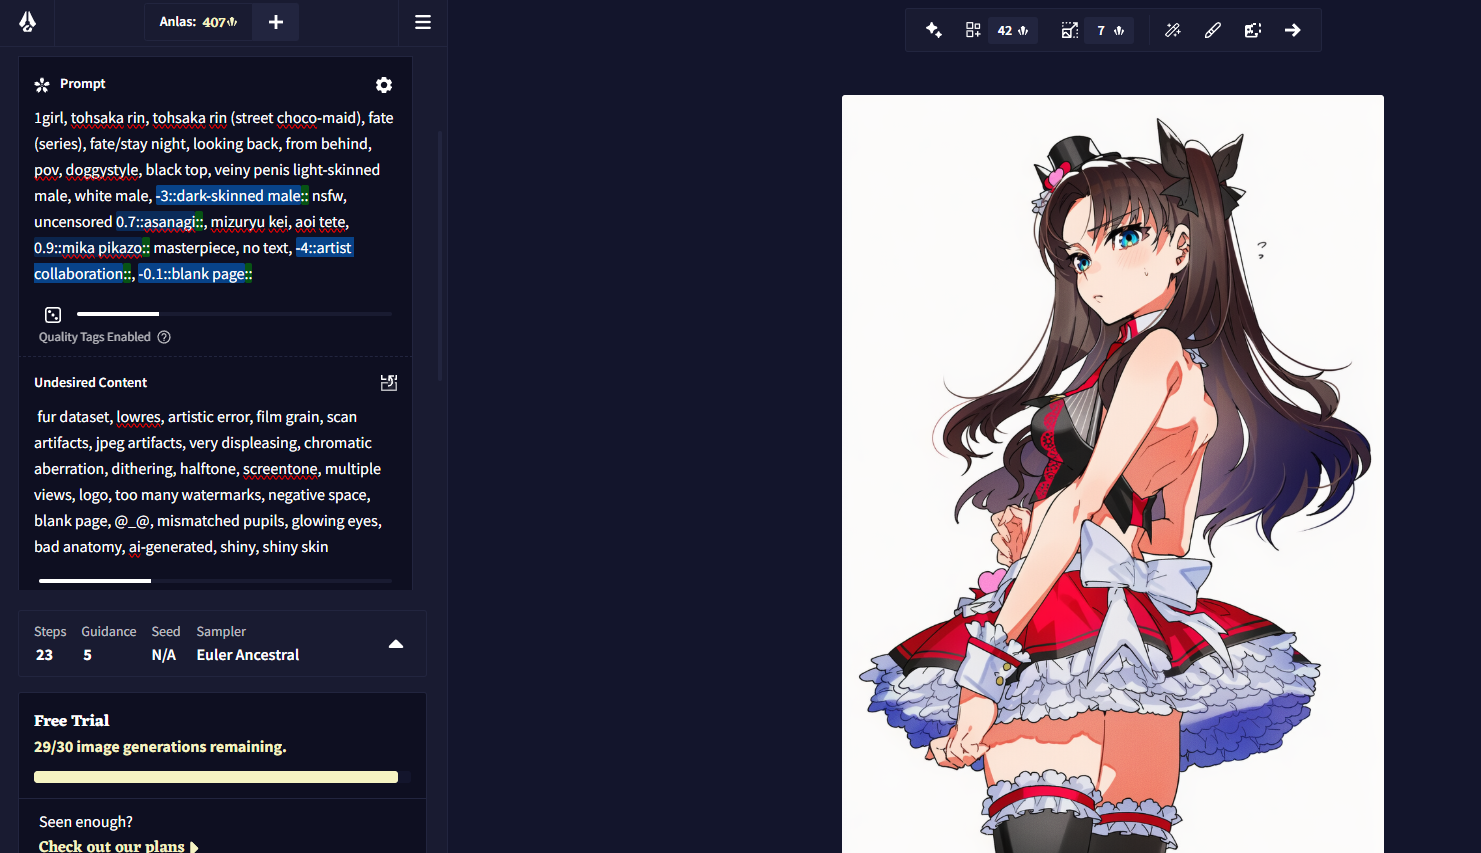
Task: Click the Undesired Content preset icon
Action: click(389, 383)
